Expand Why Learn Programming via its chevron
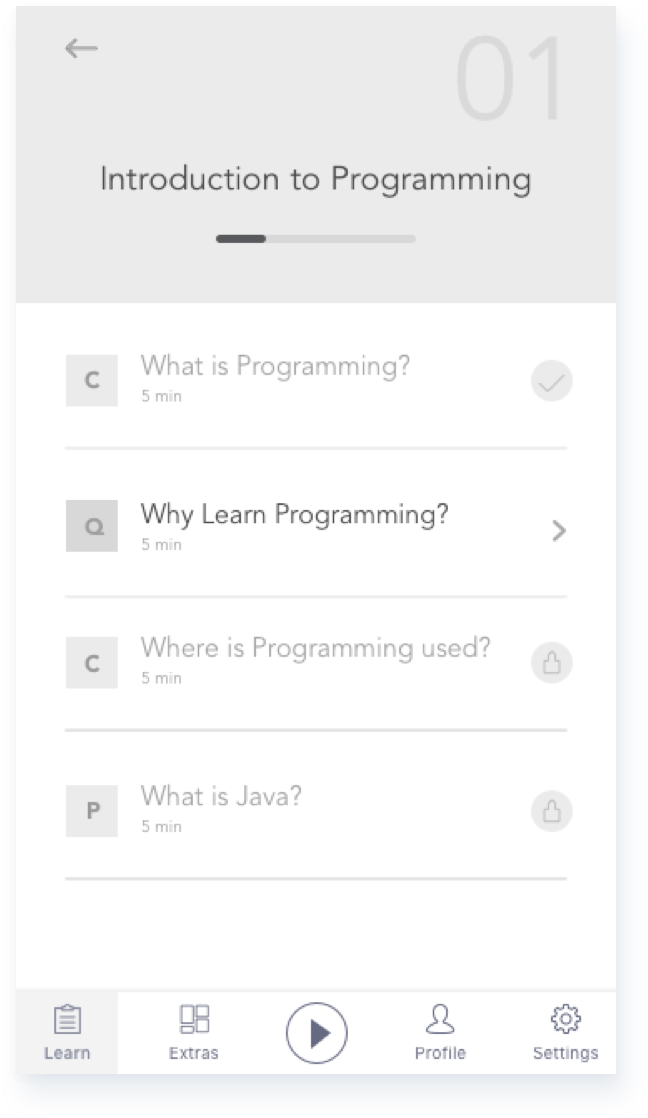The width and height of the screenshot is (648, 1118). [x=561, y=531]
